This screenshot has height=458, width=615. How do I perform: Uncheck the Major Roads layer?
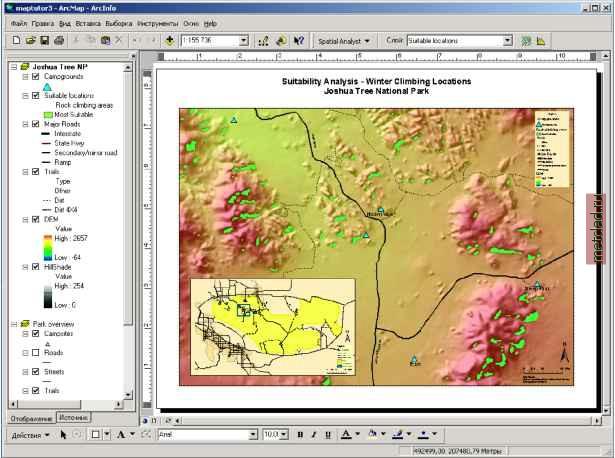click(36, 124)
